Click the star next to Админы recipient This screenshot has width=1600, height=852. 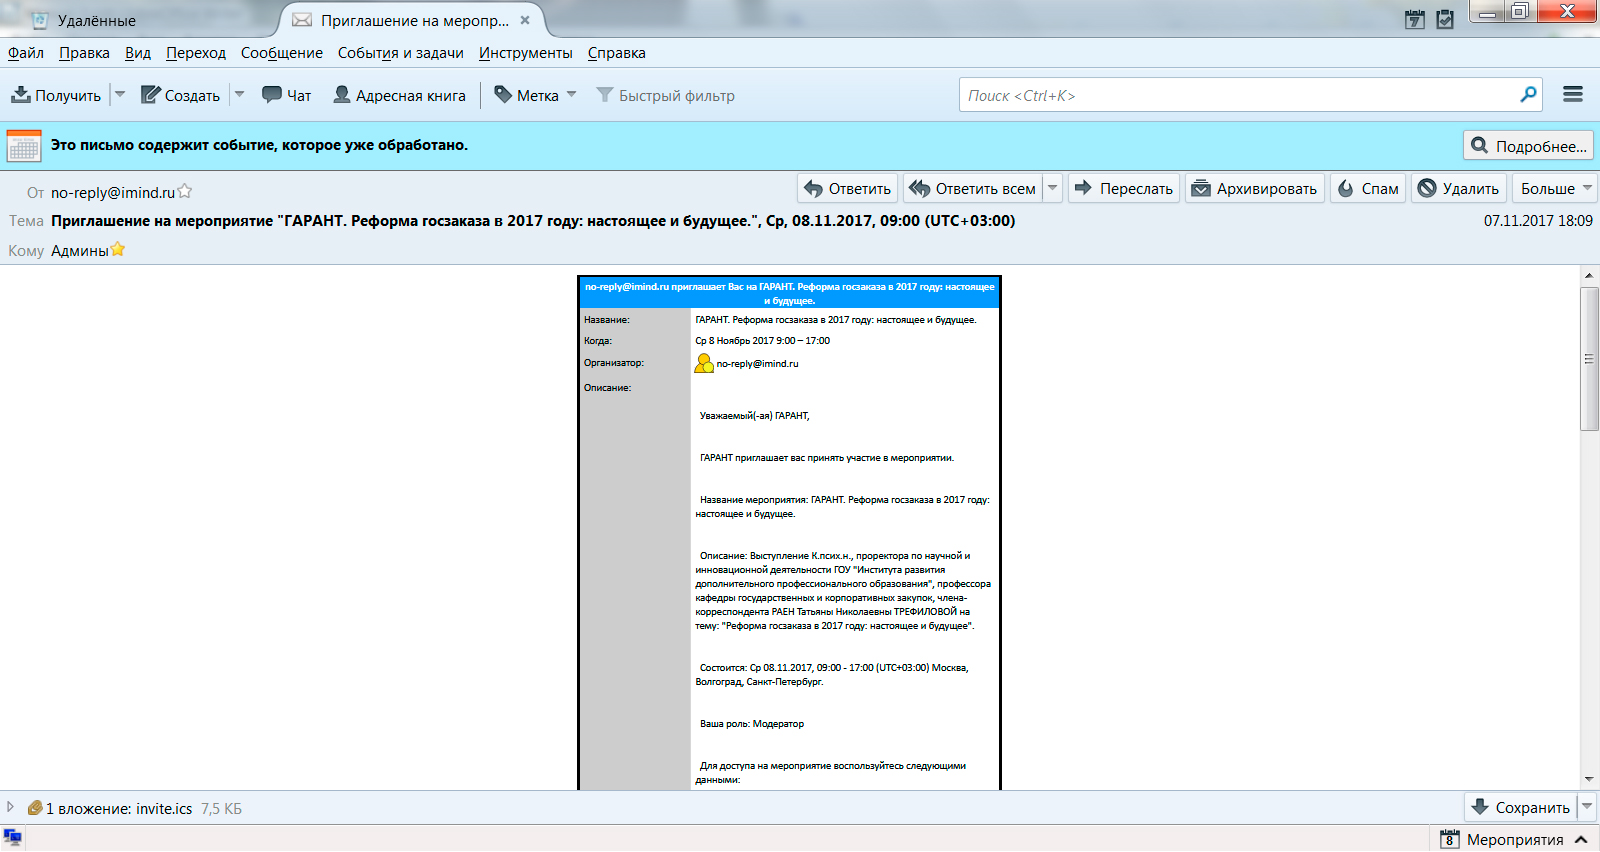[118, 249]
